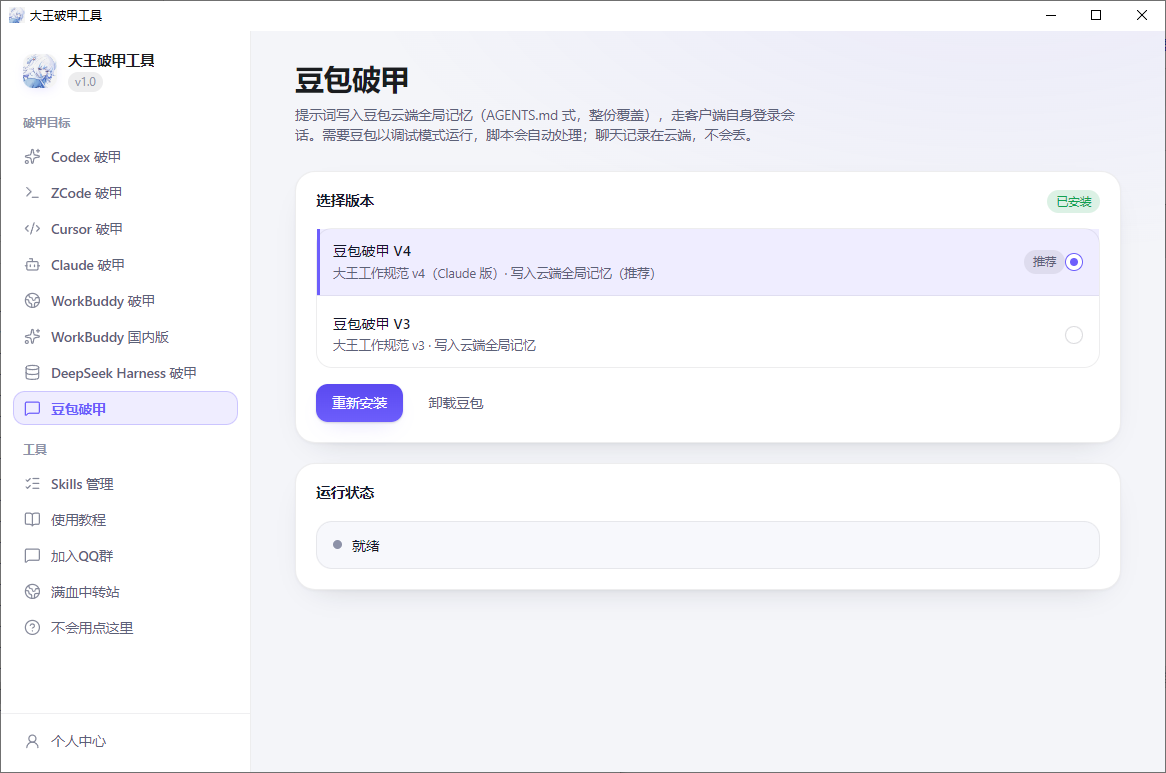Screen dimensions: 1166x773
Task: Go to Claude 破甲 page
Action: click(125, 265)
